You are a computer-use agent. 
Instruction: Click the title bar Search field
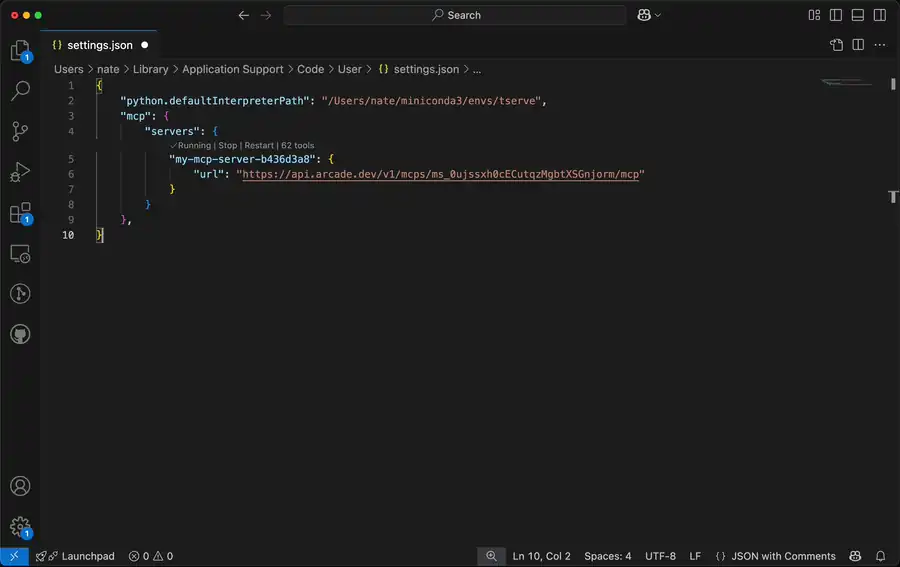tap(455, 15)
